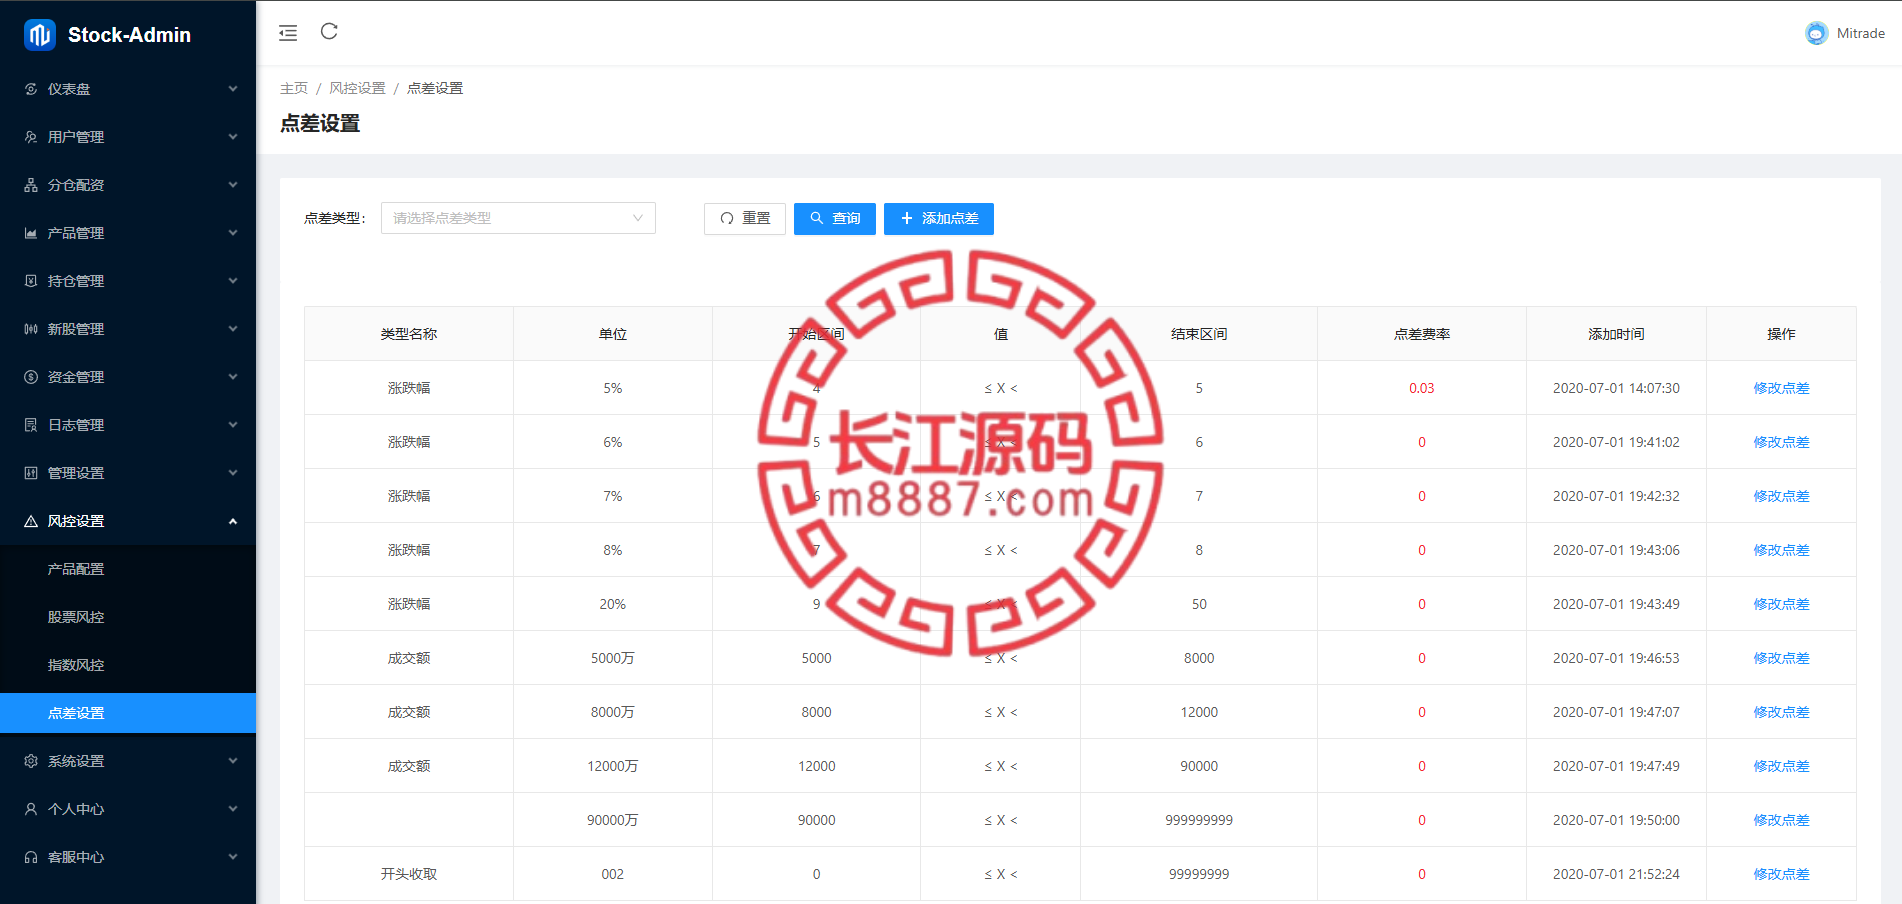Click the 新股管理 sidebar icon
The width and height of the screenshot is (1902, 904).
31,329
